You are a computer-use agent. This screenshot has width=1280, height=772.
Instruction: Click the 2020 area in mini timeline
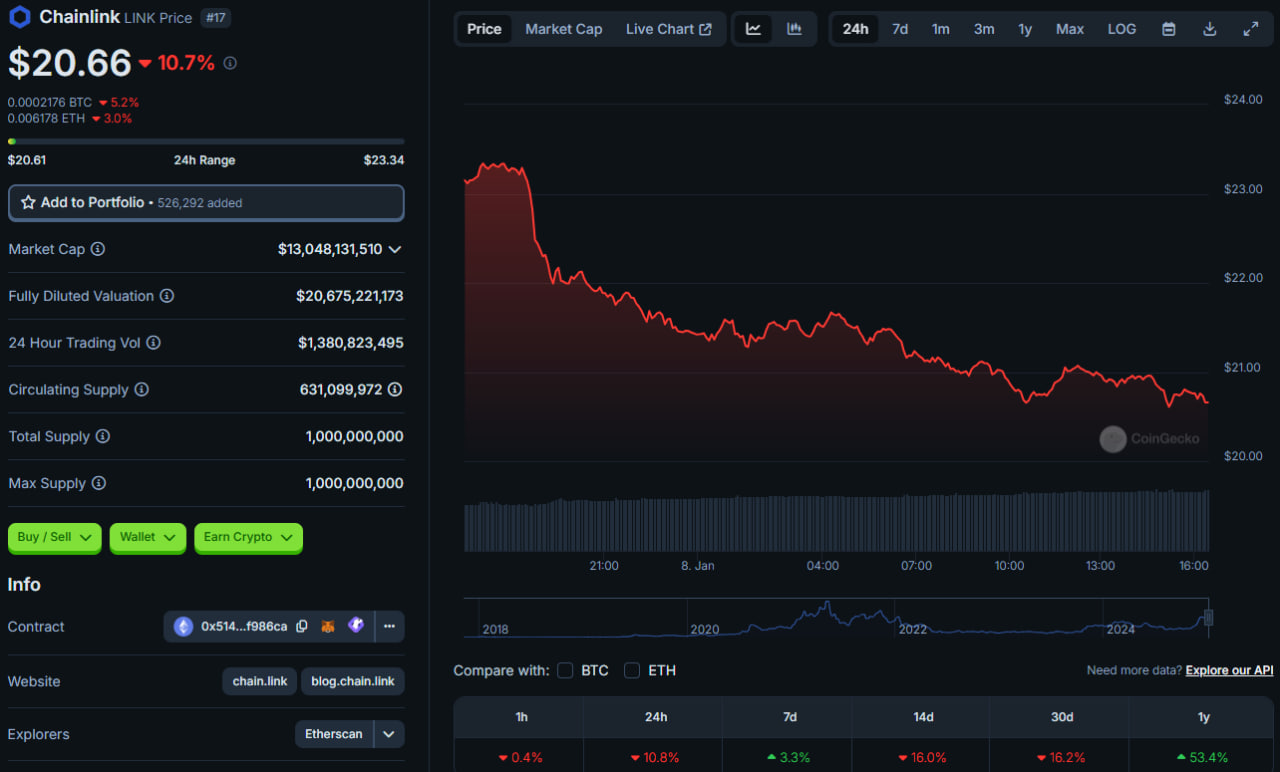pos(704,629)
